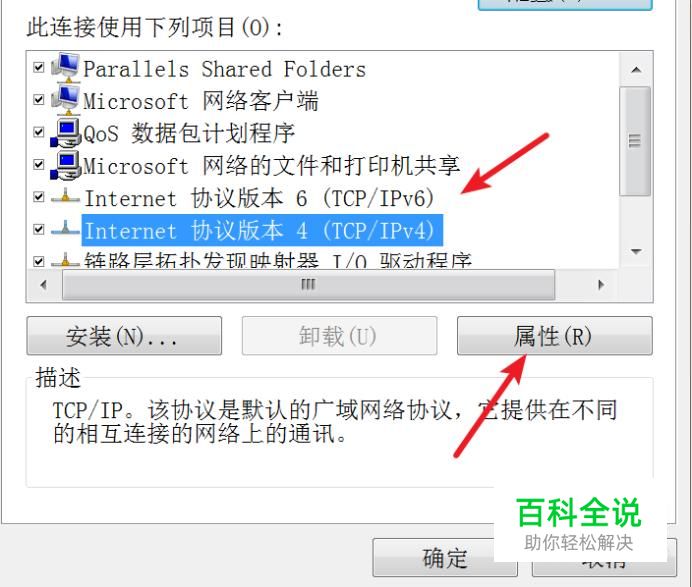692x587 pixels.
Task: Click the Microsoft 网络客户端 computer icon
Action: tap(66, 100)
